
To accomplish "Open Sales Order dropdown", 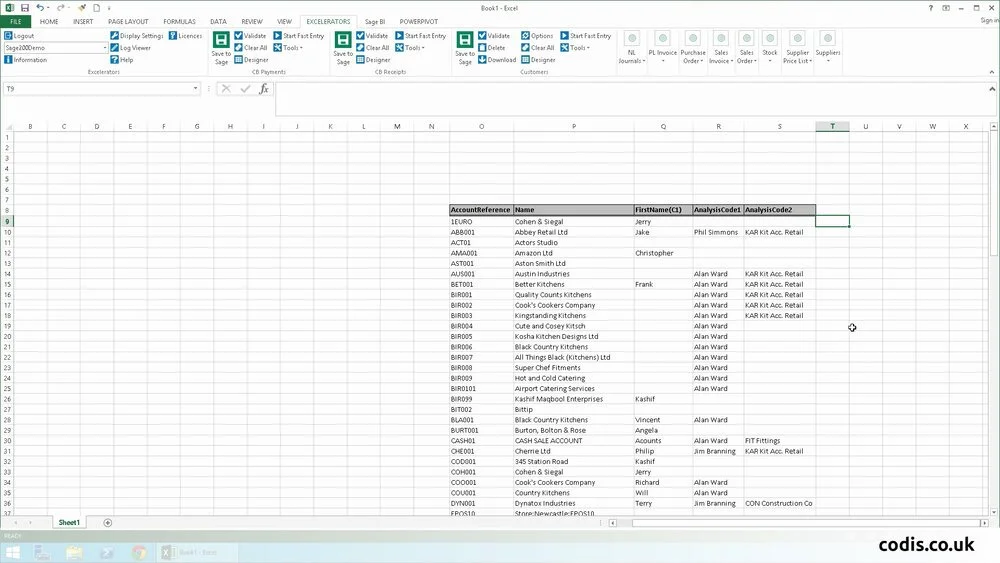I will [746, 48].
